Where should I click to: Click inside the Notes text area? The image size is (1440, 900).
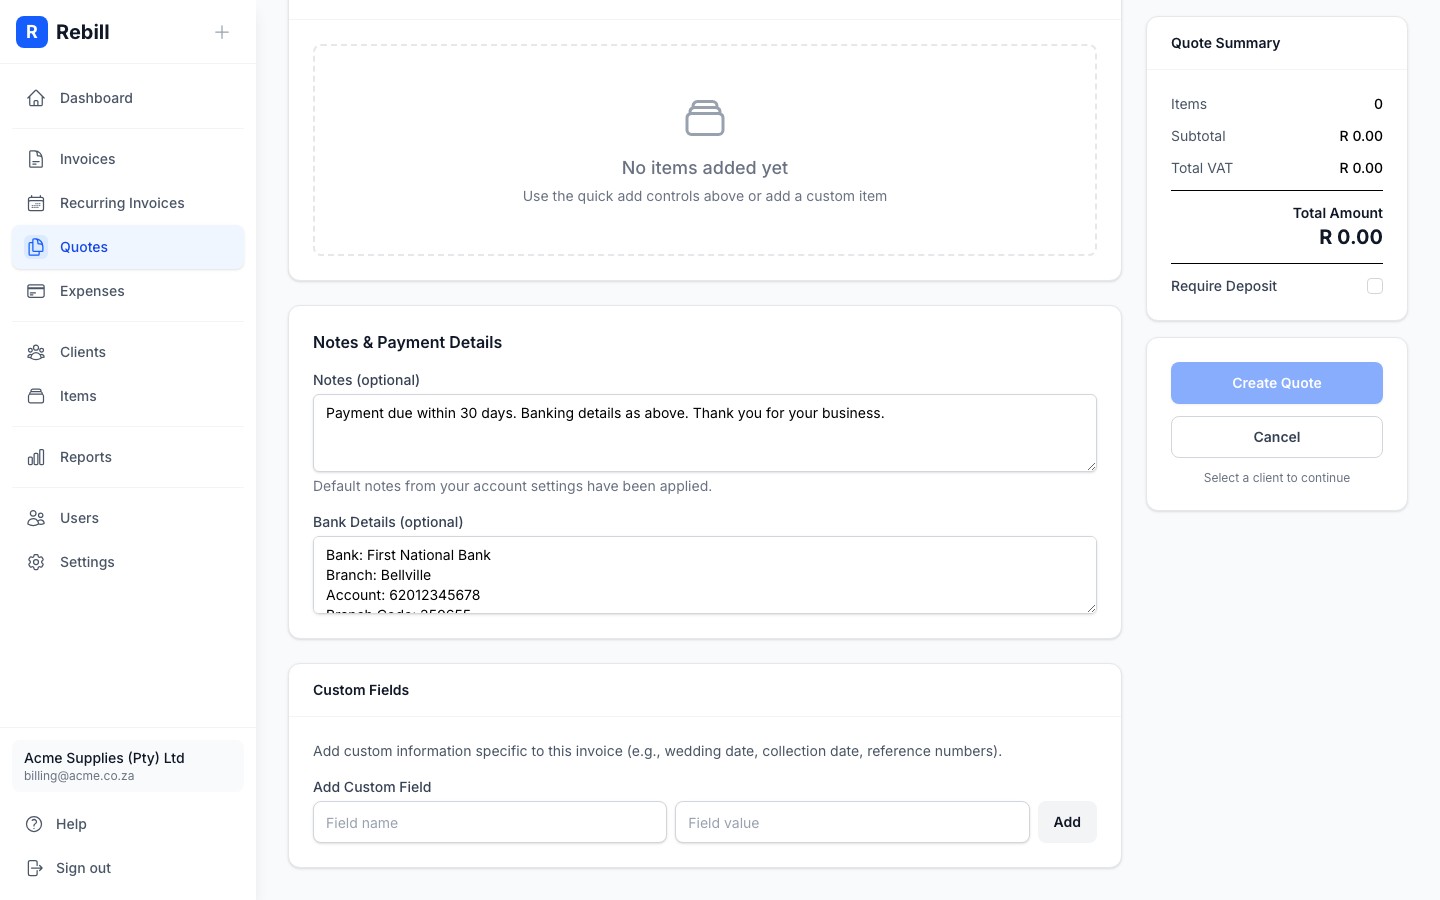(x=705, y=433)
